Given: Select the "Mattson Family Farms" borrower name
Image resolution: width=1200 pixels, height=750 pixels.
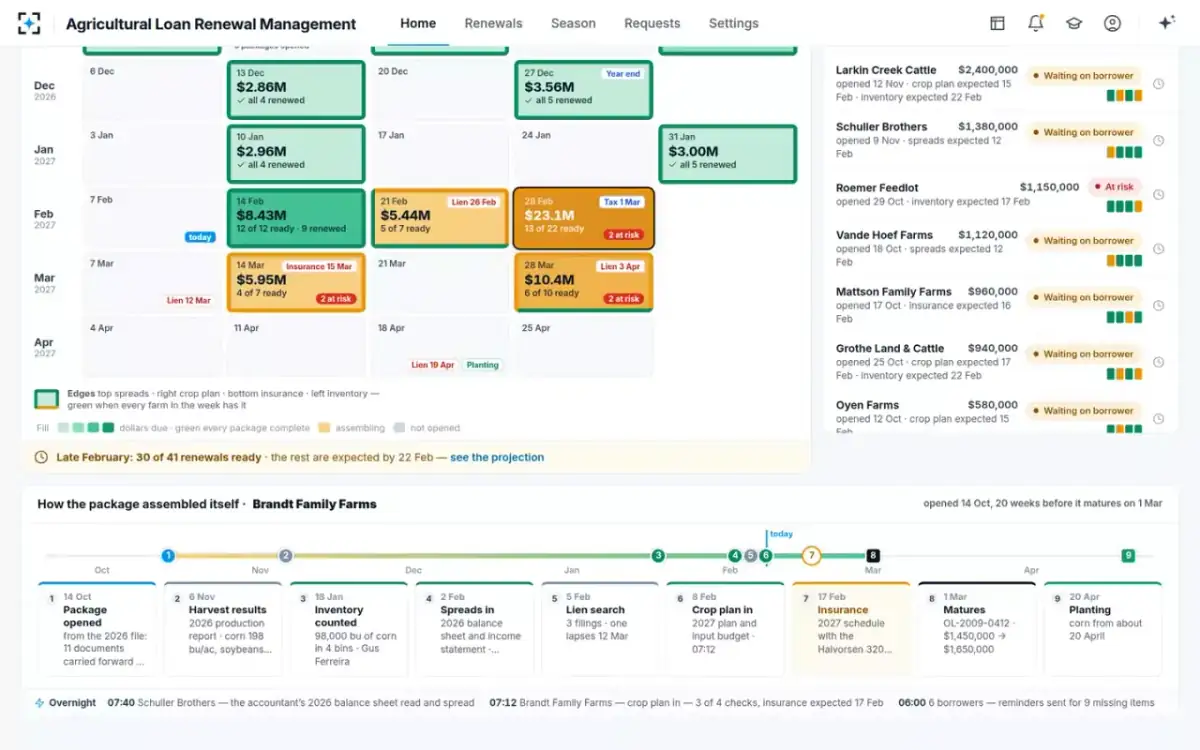Looking at the screenshot, I should click(x=894, y=292).
